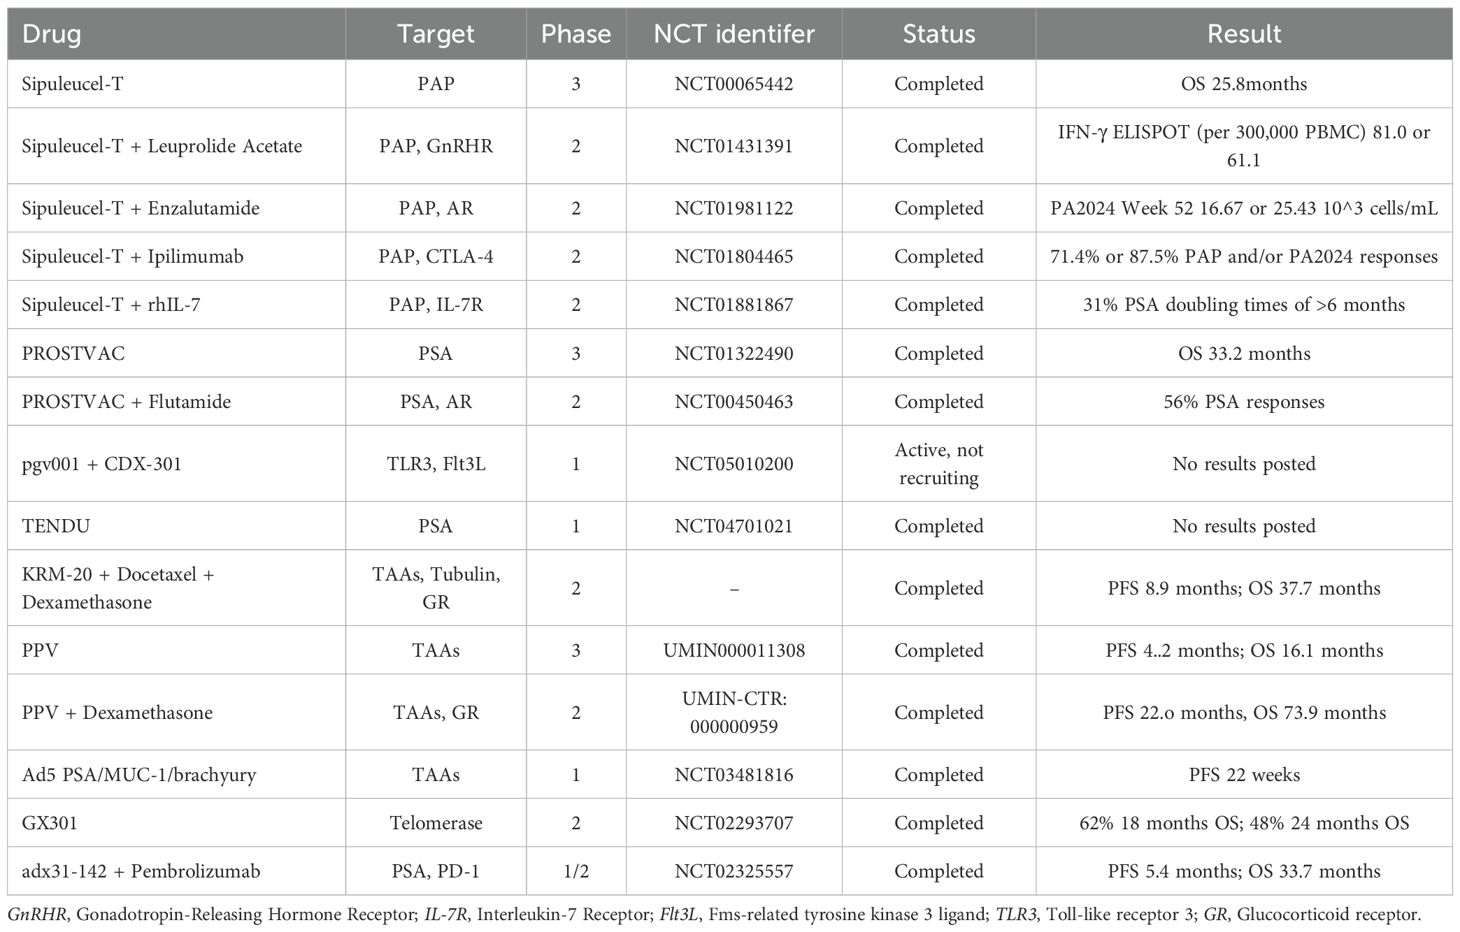Click the GX301 drug name
The image size is (1460, 932).
[x=49, y=824]
